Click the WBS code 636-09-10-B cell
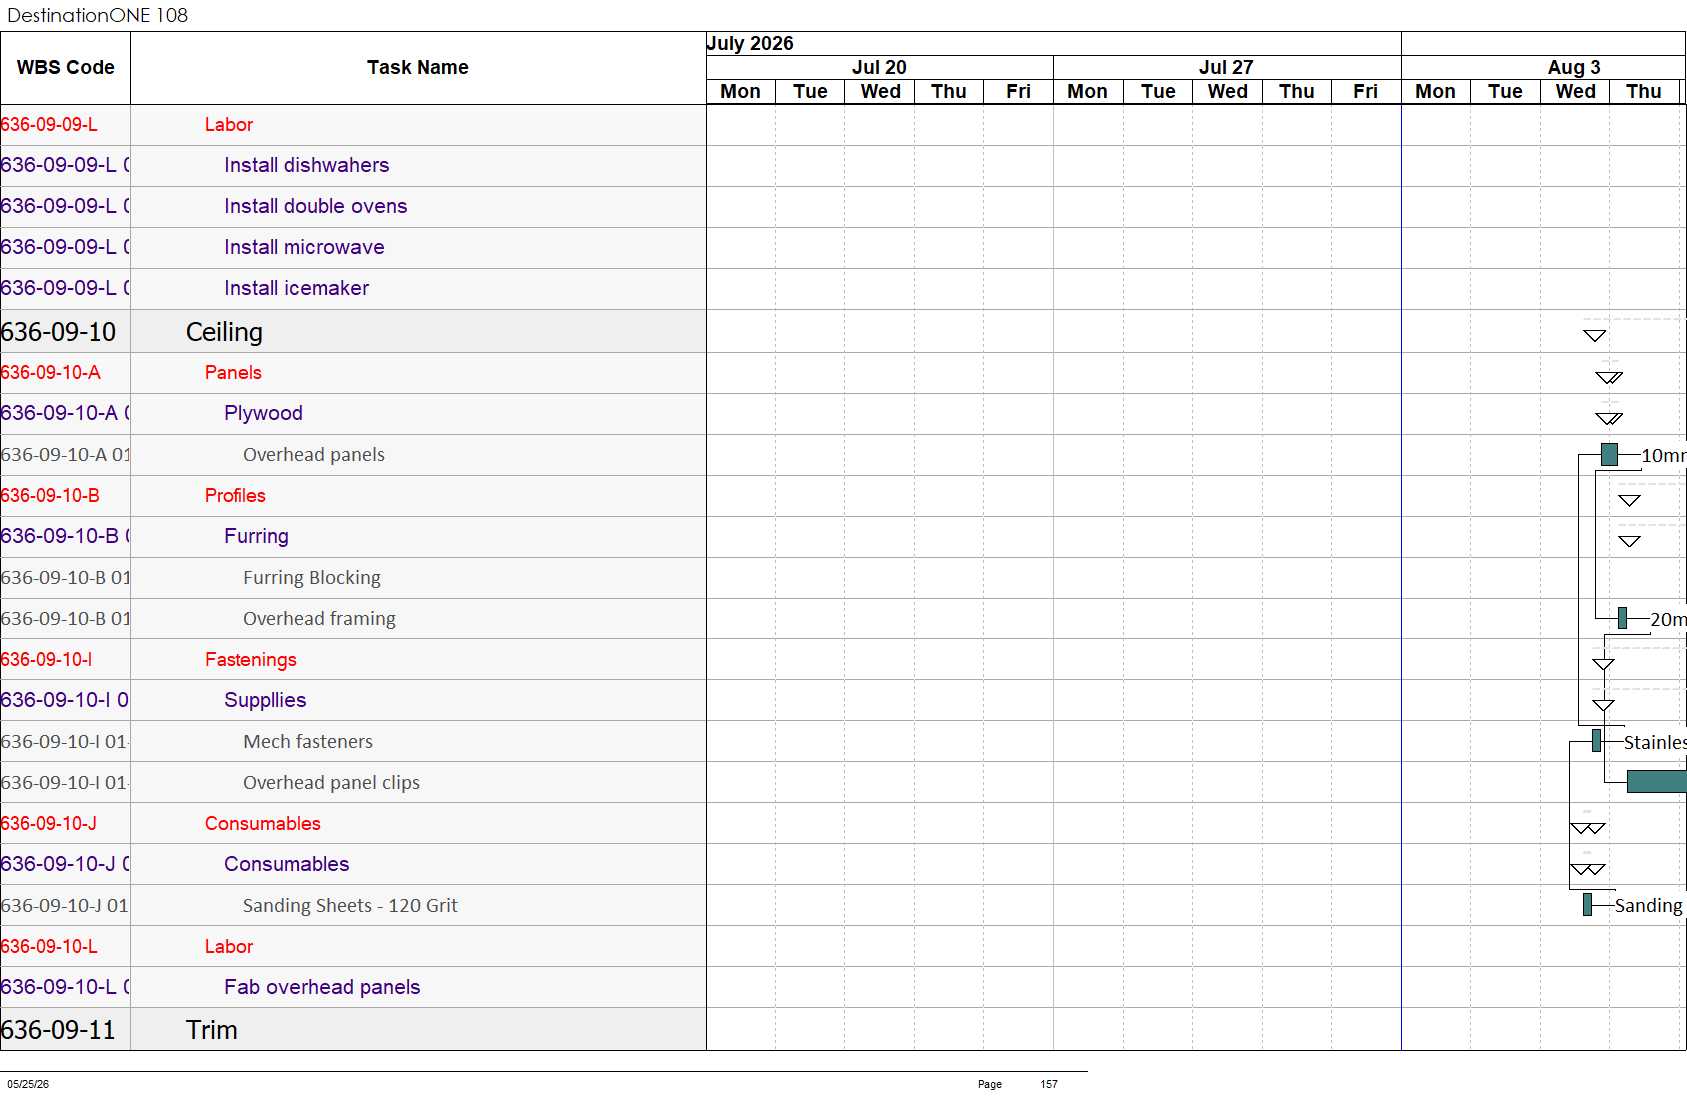 pos(65,496)
